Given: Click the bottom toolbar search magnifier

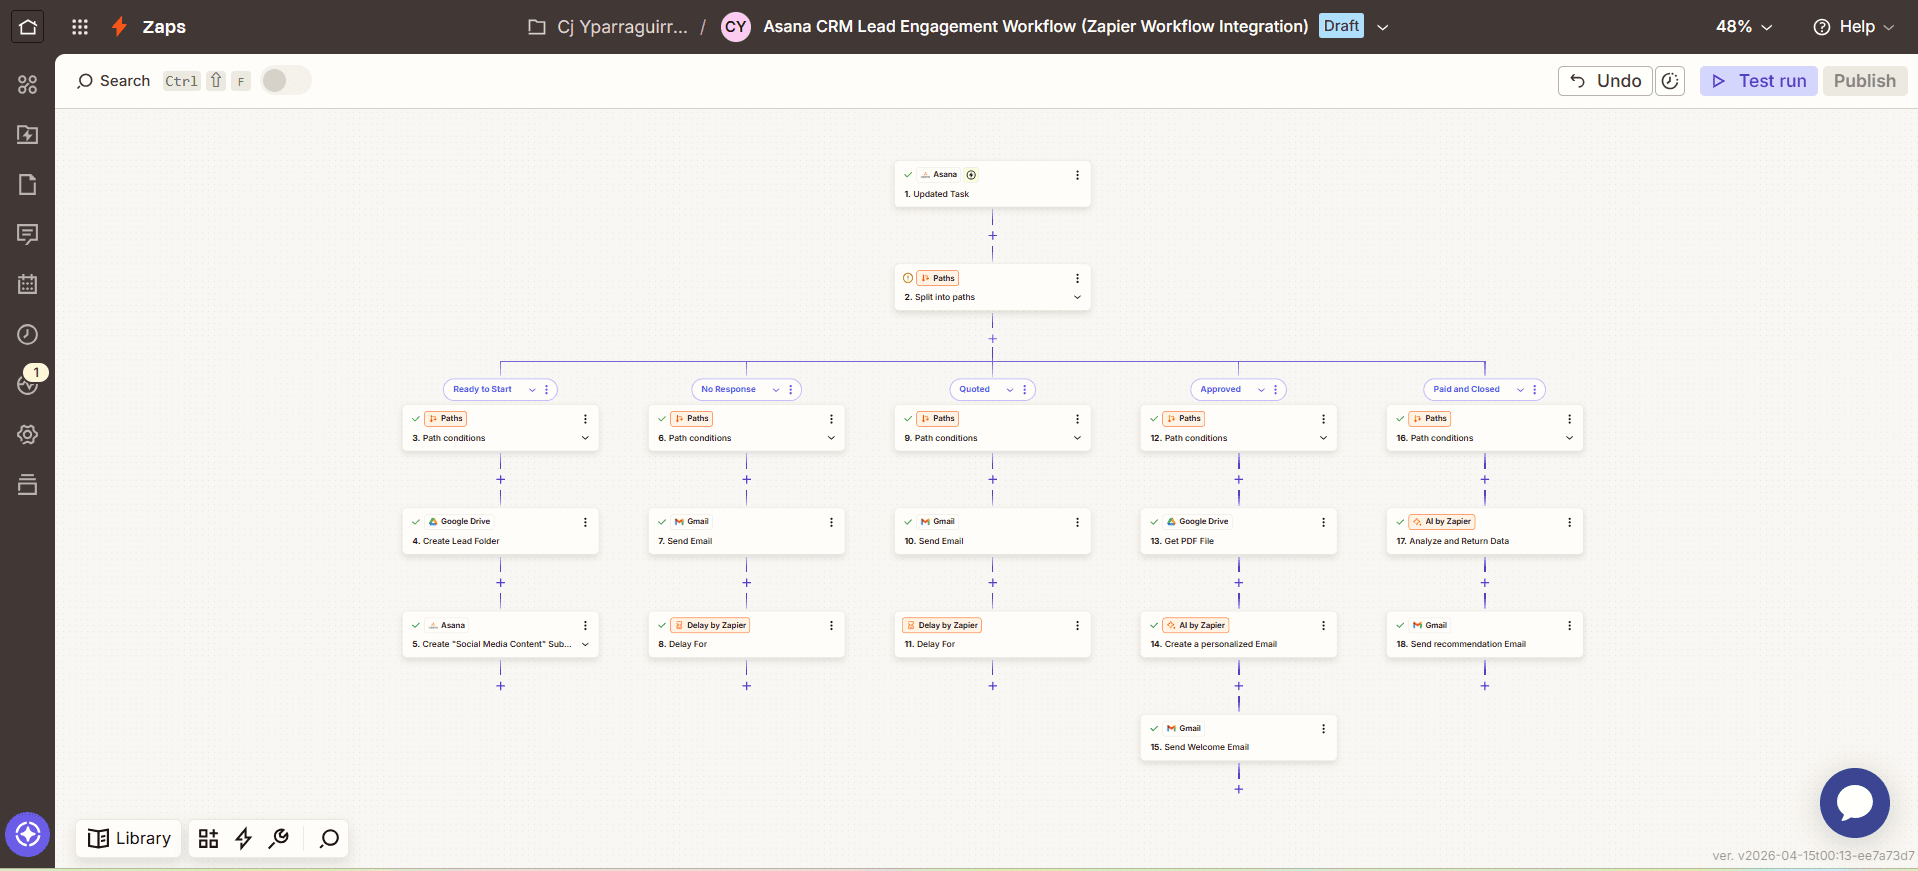Looking at the screenshot, I should (x=329, y=838).
